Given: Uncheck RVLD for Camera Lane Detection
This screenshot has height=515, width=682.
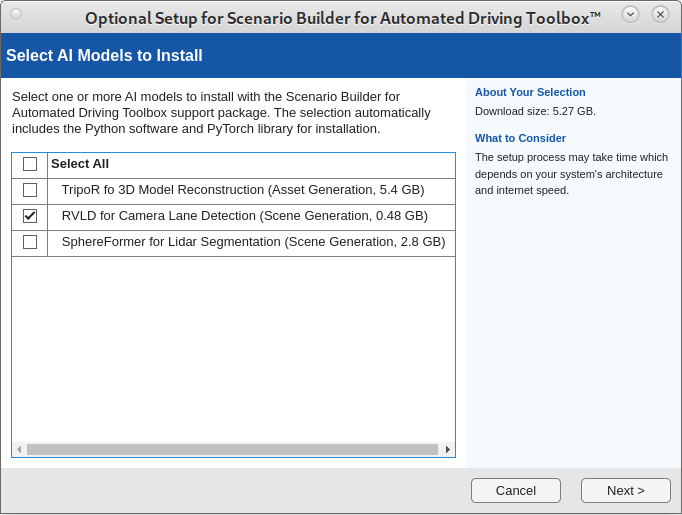Looking at the screenshot, I should pyautogui.click(x=30, y=216).
